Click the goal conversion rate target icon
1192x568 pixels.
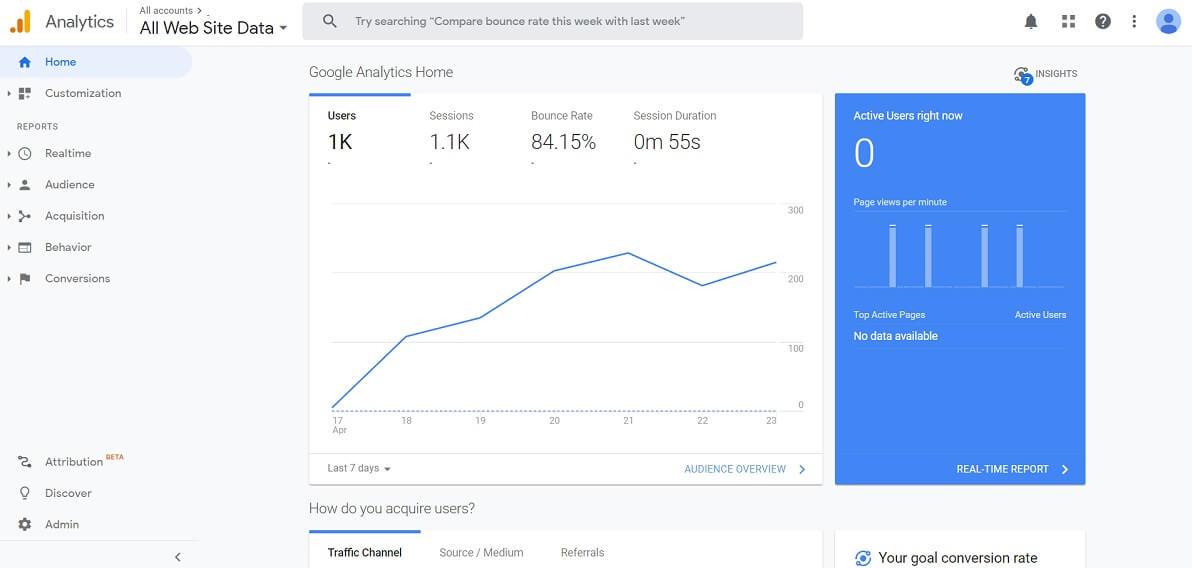(x=863, y=558)
